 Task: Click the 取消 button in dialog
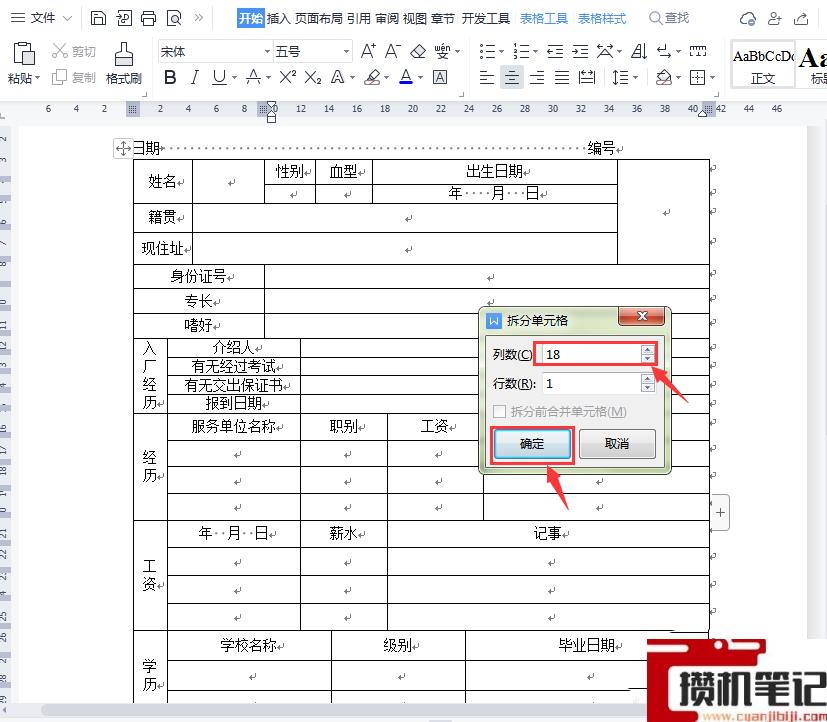coord(617,444)
